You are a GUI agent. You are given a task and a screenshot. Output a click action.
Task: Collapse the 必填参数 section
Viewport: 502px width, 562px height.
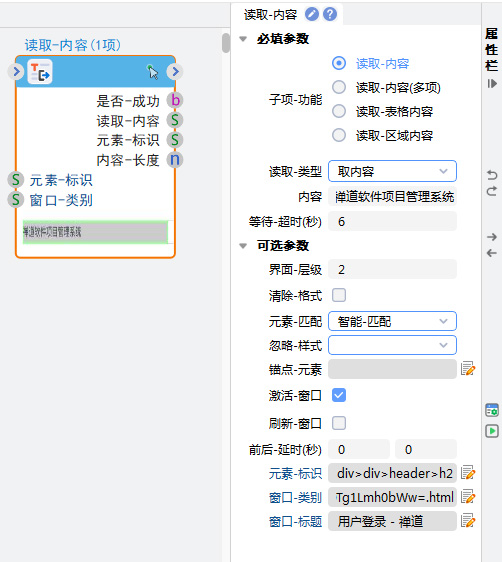(x=243, y=39)
